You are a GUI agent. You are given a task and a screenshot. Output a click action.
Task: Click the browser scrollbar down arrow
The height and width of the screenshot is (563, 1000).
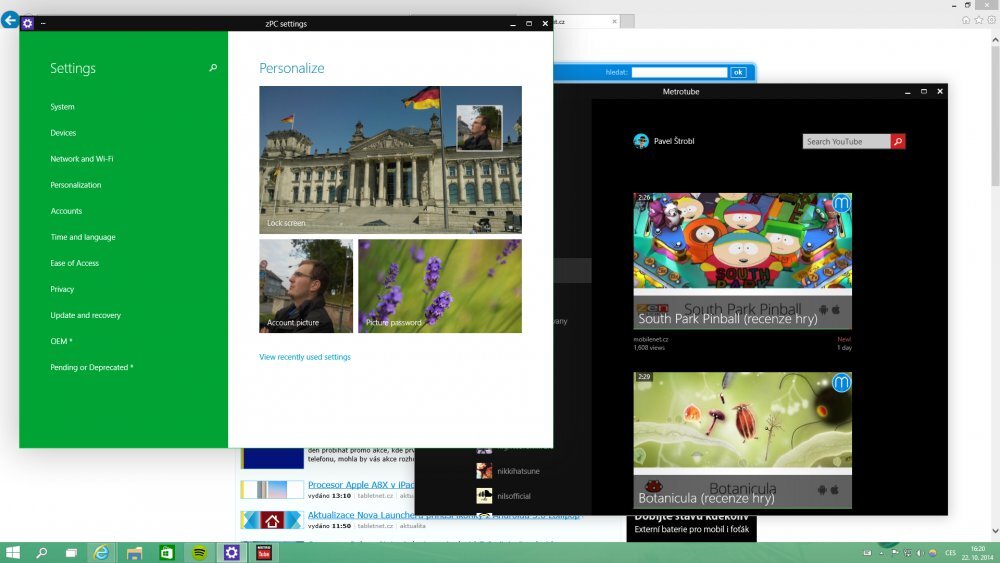[x=995, y=531]
